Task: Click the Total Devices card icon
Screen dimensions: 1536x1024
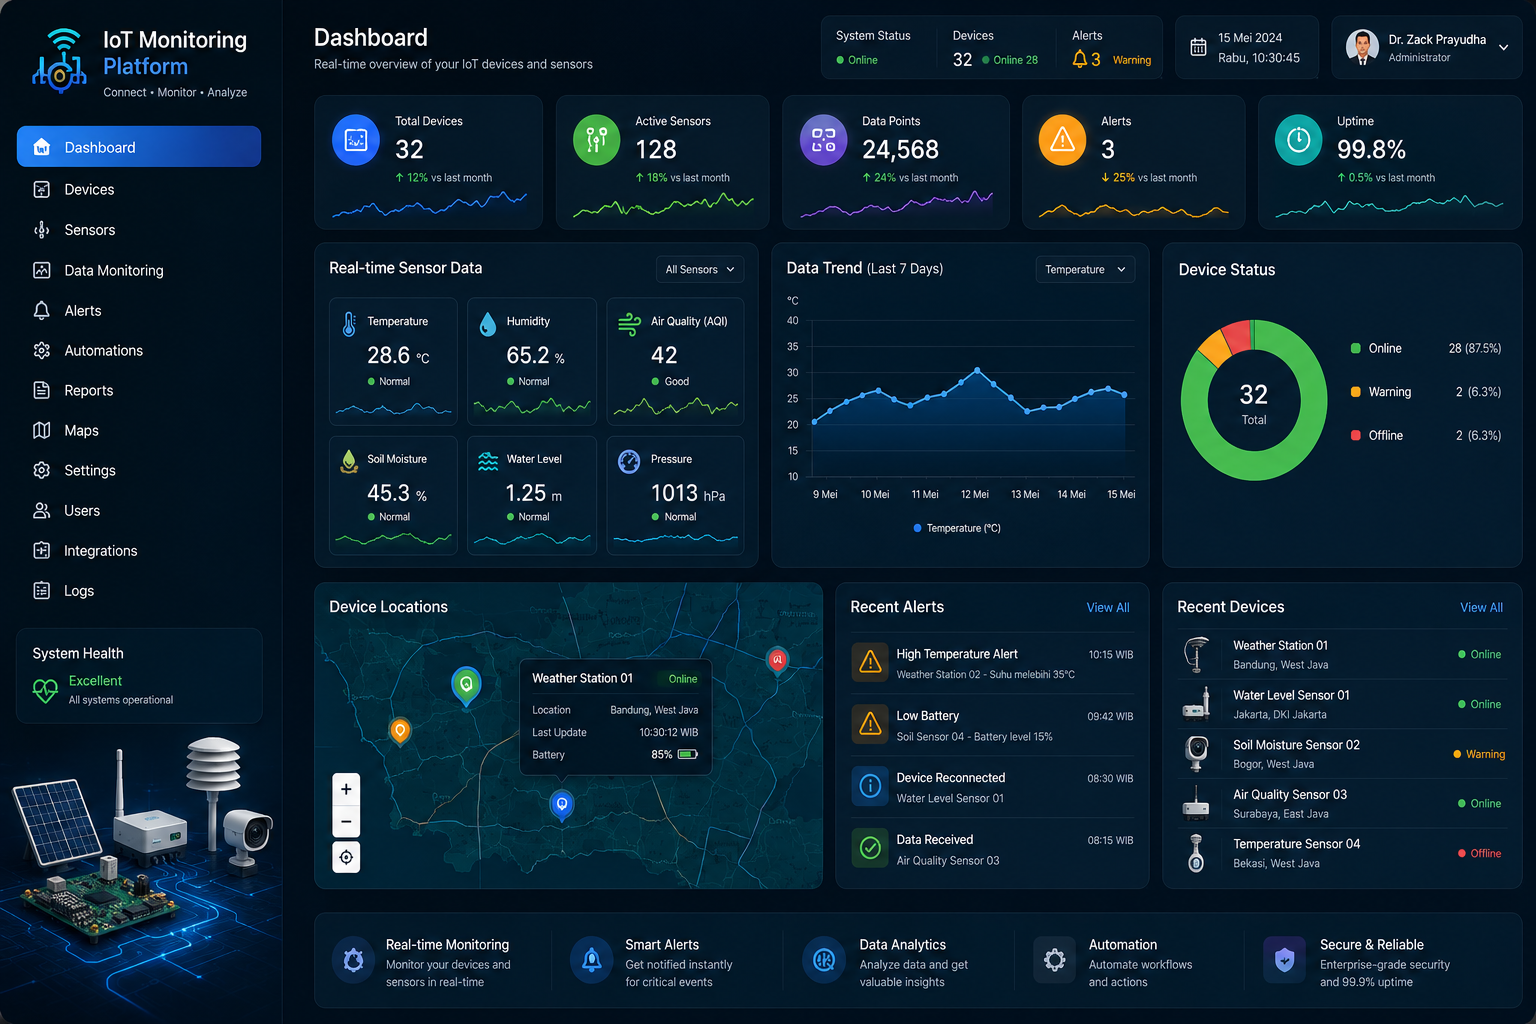Action: coord(356,140)
